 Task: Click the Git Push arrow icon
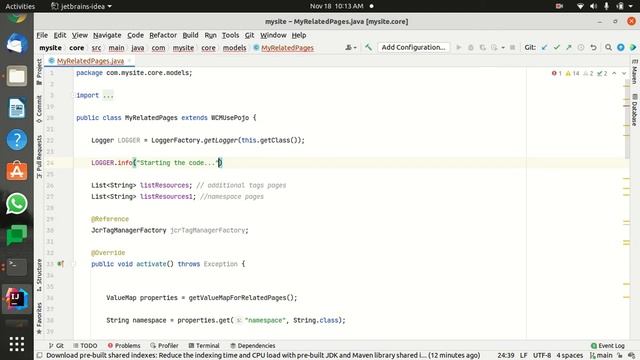click(x=569, y=47)
